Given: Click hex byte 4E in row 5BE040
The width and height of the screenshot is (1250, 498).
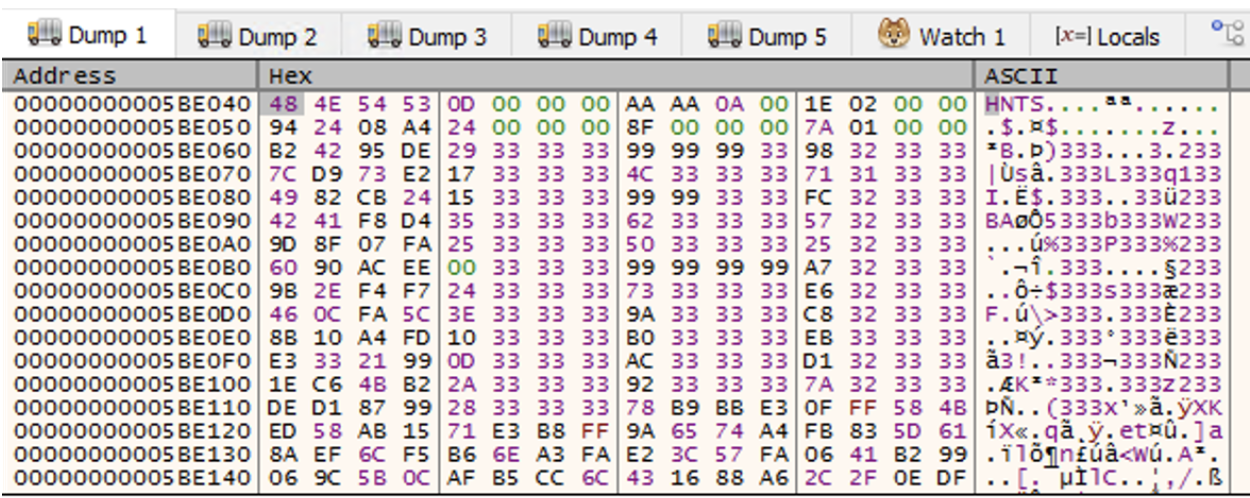Looking at the screenshot, I should [327, 104].
